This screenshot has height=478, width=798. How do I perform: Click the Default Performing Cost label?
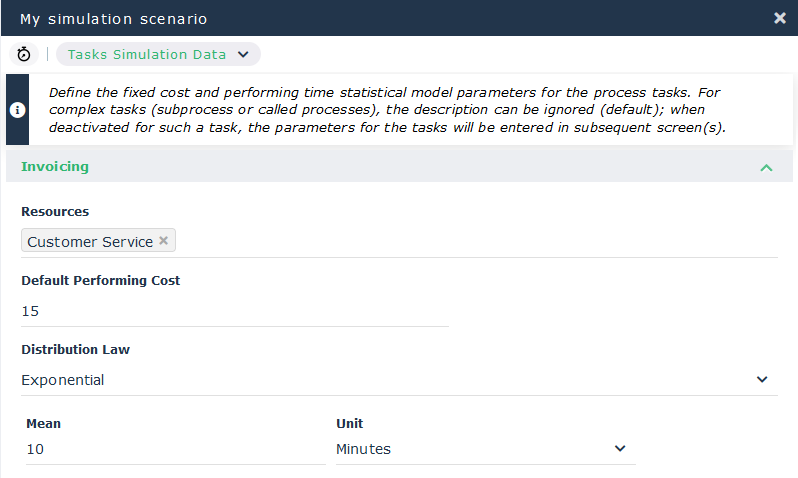point(101,281)
